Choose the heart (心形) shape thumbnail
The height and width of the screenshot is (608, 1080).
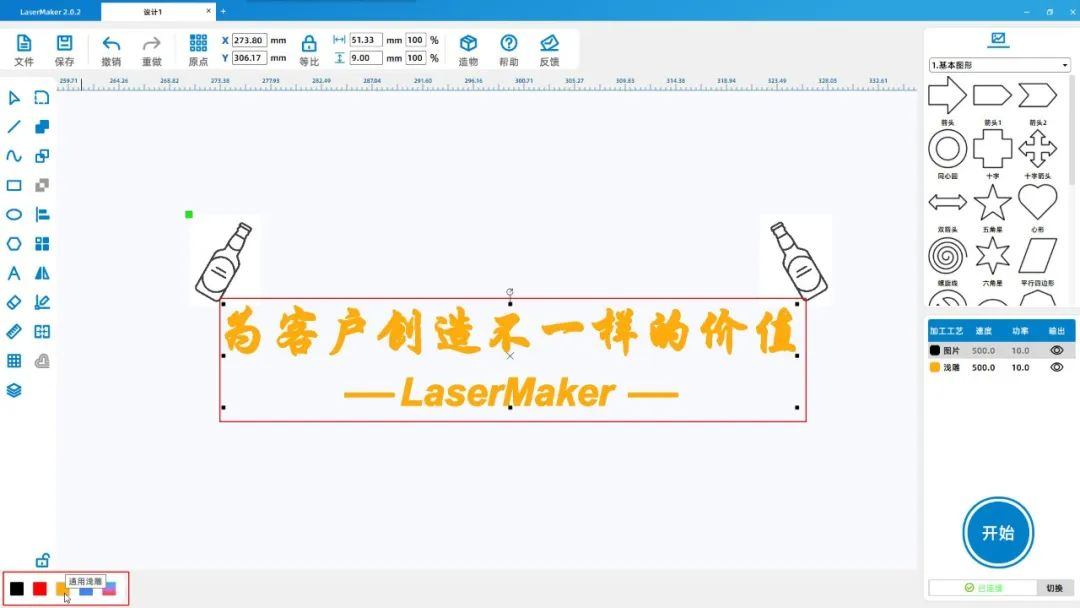(x=1037, y=203)
